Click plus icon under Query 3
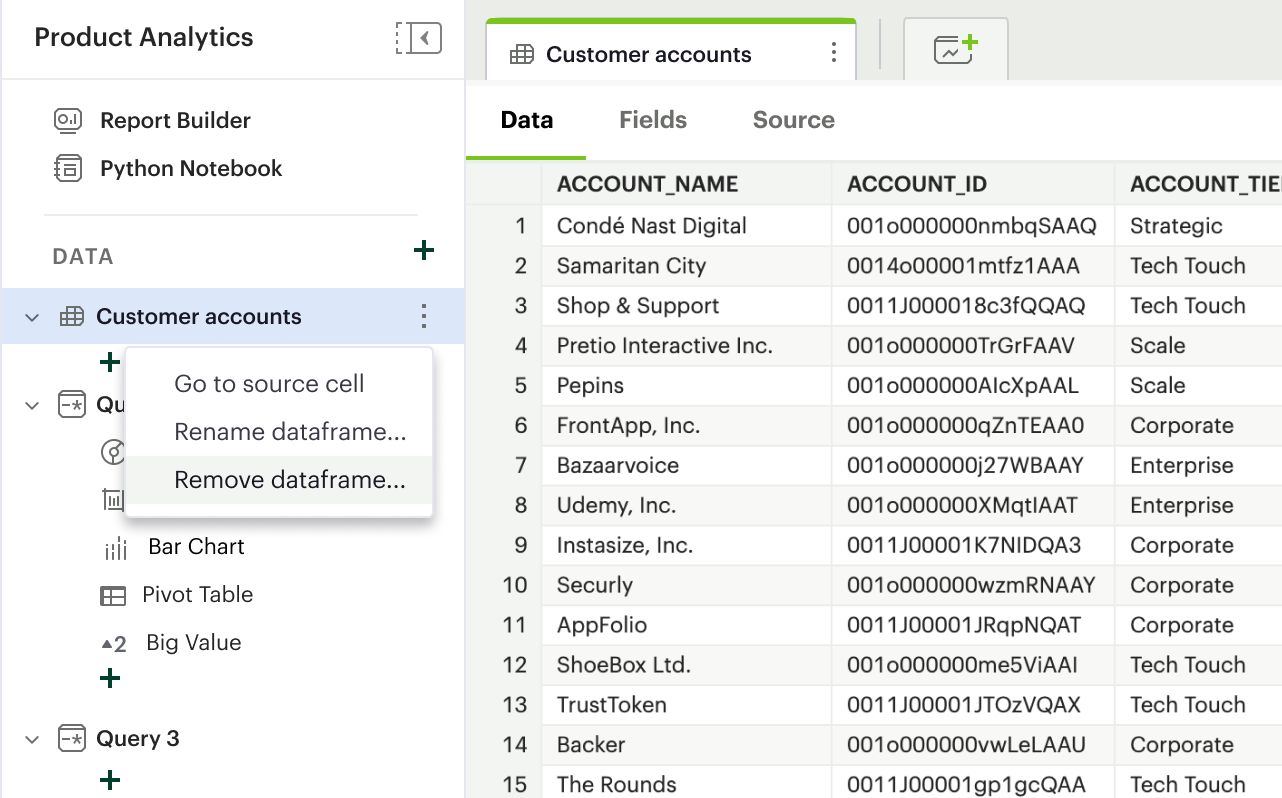The width and height of the screenshot is (1282, 798). point(110,780)
